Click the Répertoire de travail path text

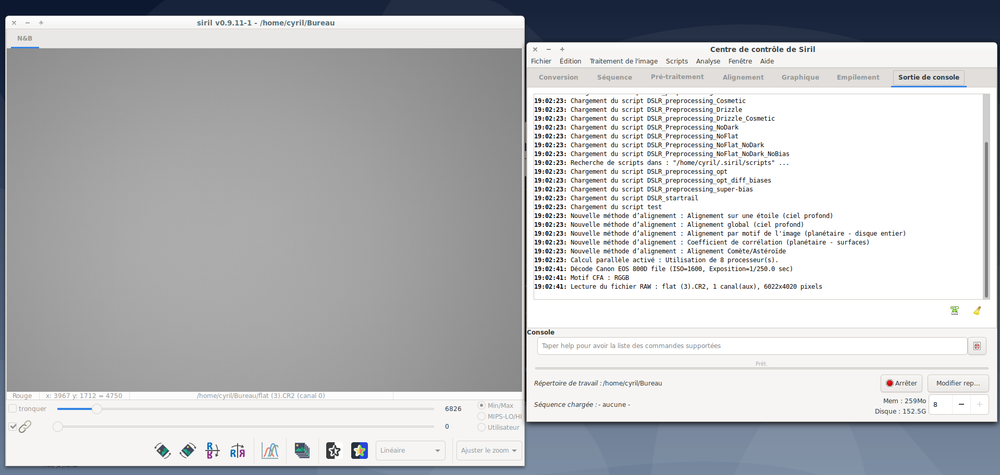[598, 383]
